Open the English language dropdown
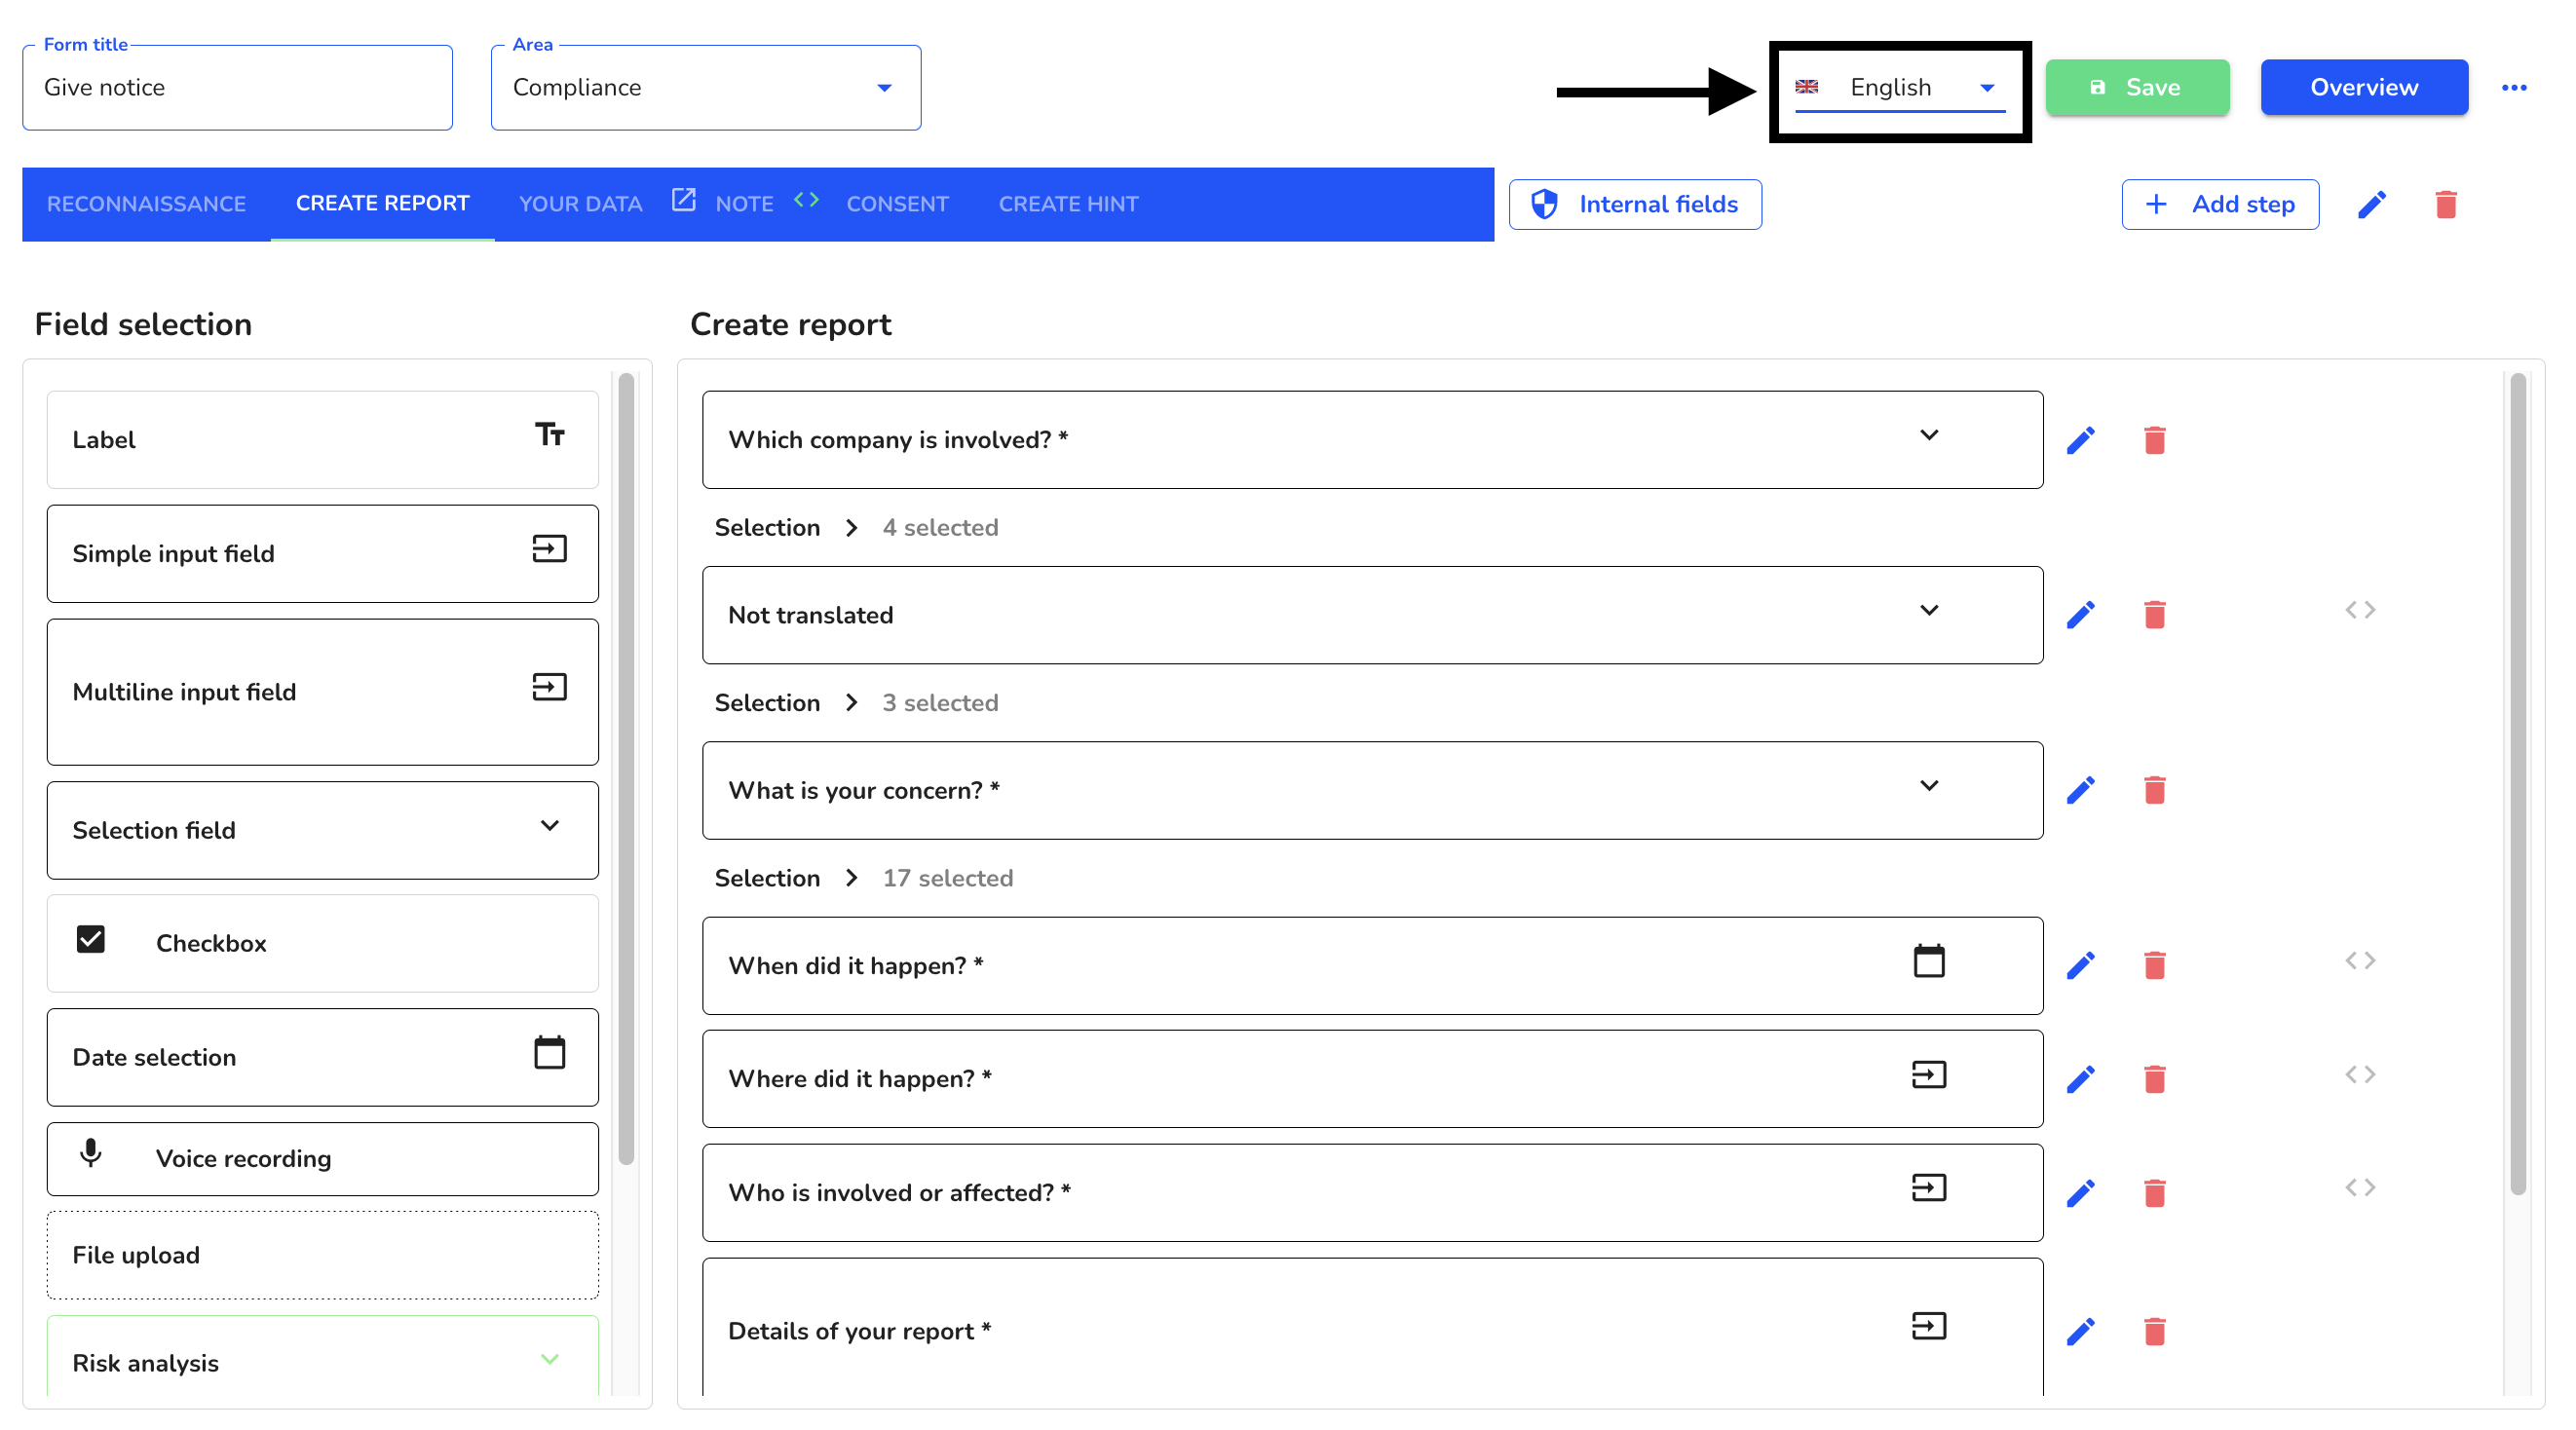The image size is (2576, 1430). point(1899,88)
